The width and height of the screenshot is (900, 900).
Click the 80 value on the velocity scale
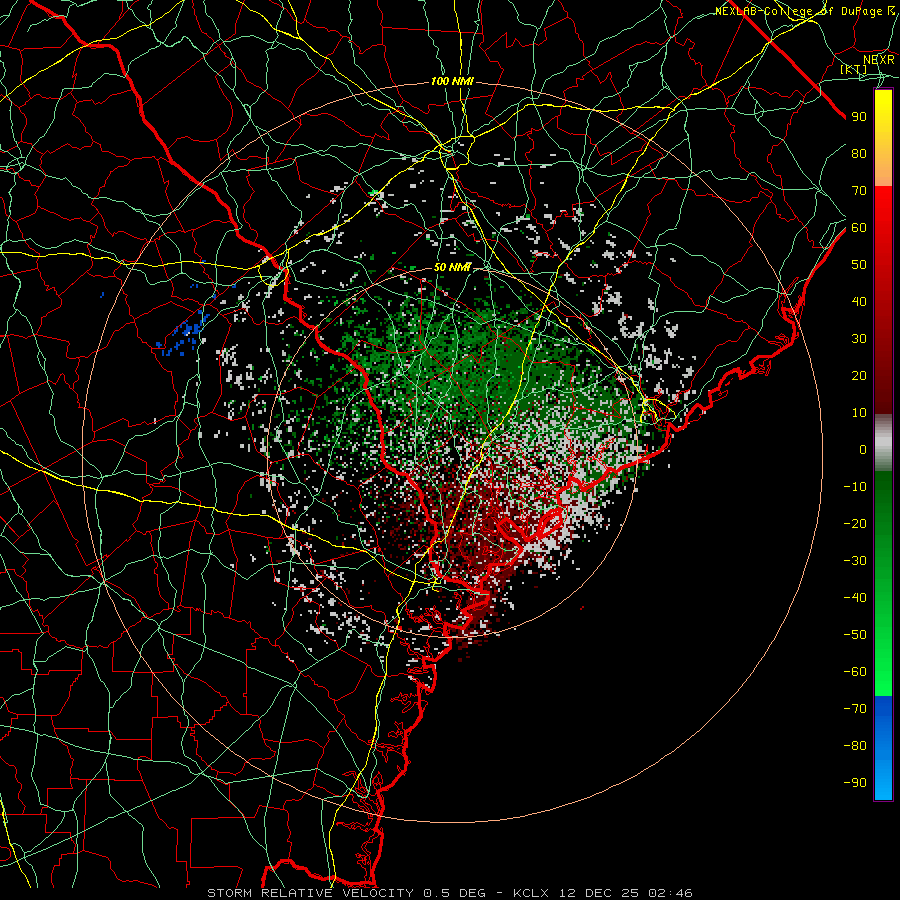click(x=859, y=153)
